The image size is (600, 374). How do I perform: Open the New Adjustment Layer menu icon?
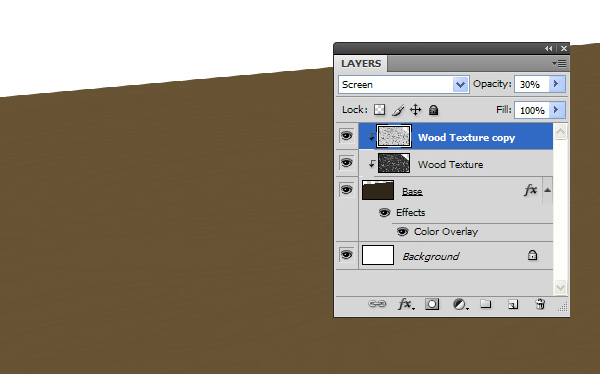(460, 304)
